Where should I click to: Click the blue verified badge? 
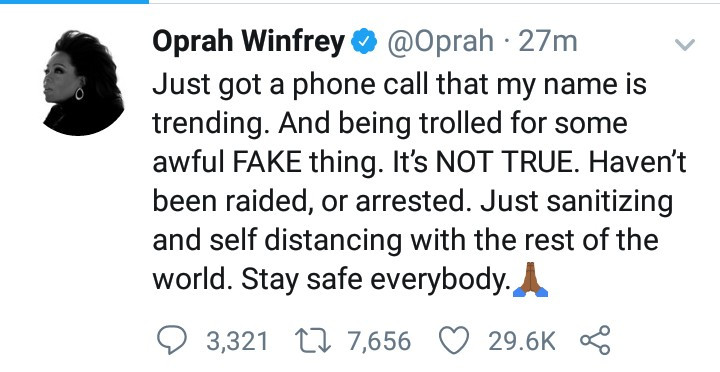coord(364,42)
